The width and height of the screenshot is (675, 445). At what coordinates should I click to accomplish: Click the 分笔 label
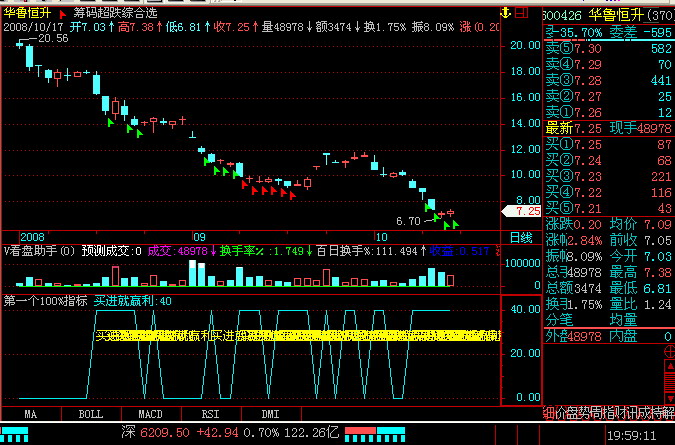[x=559, y=320]
